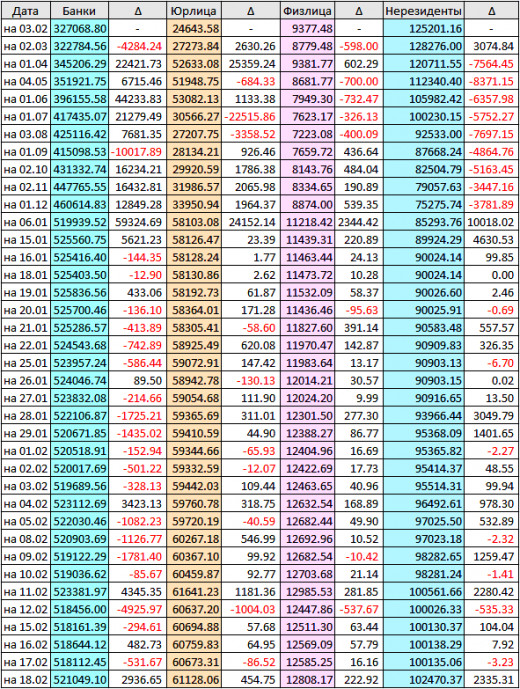Image resolution: width=520 pixels, height=689 pixels.
Task: Select the Юрлица column header
Action: (193, 11)
